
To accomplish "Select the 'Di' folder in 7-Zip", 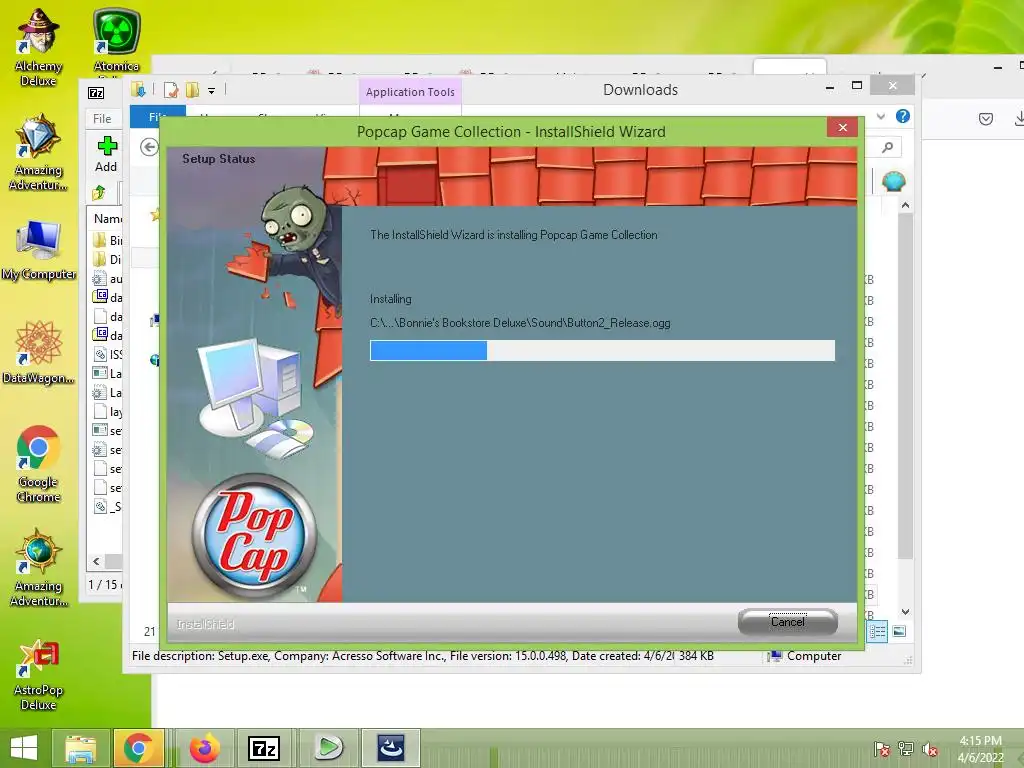I will pos(108,259).
